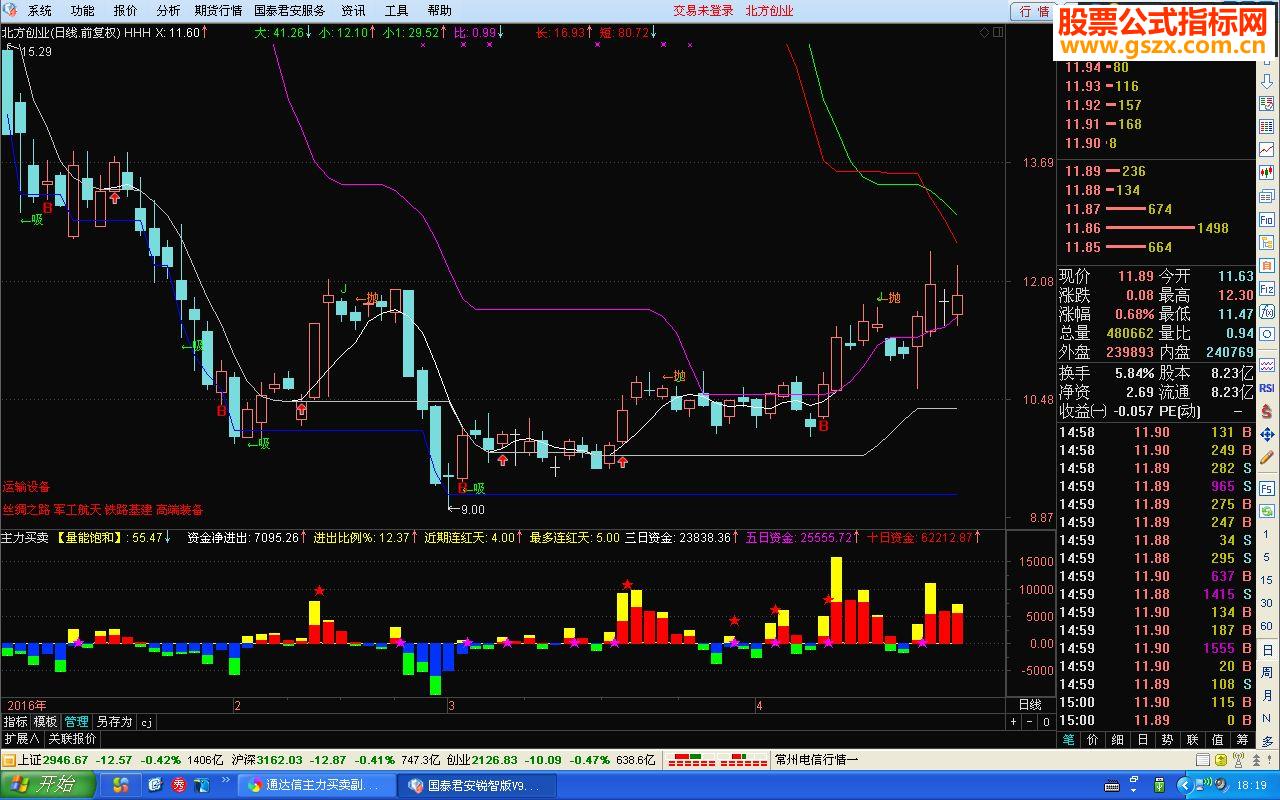
Task: Click the down arrow icon in right toolbar
Action: (x=1267, y=81)
